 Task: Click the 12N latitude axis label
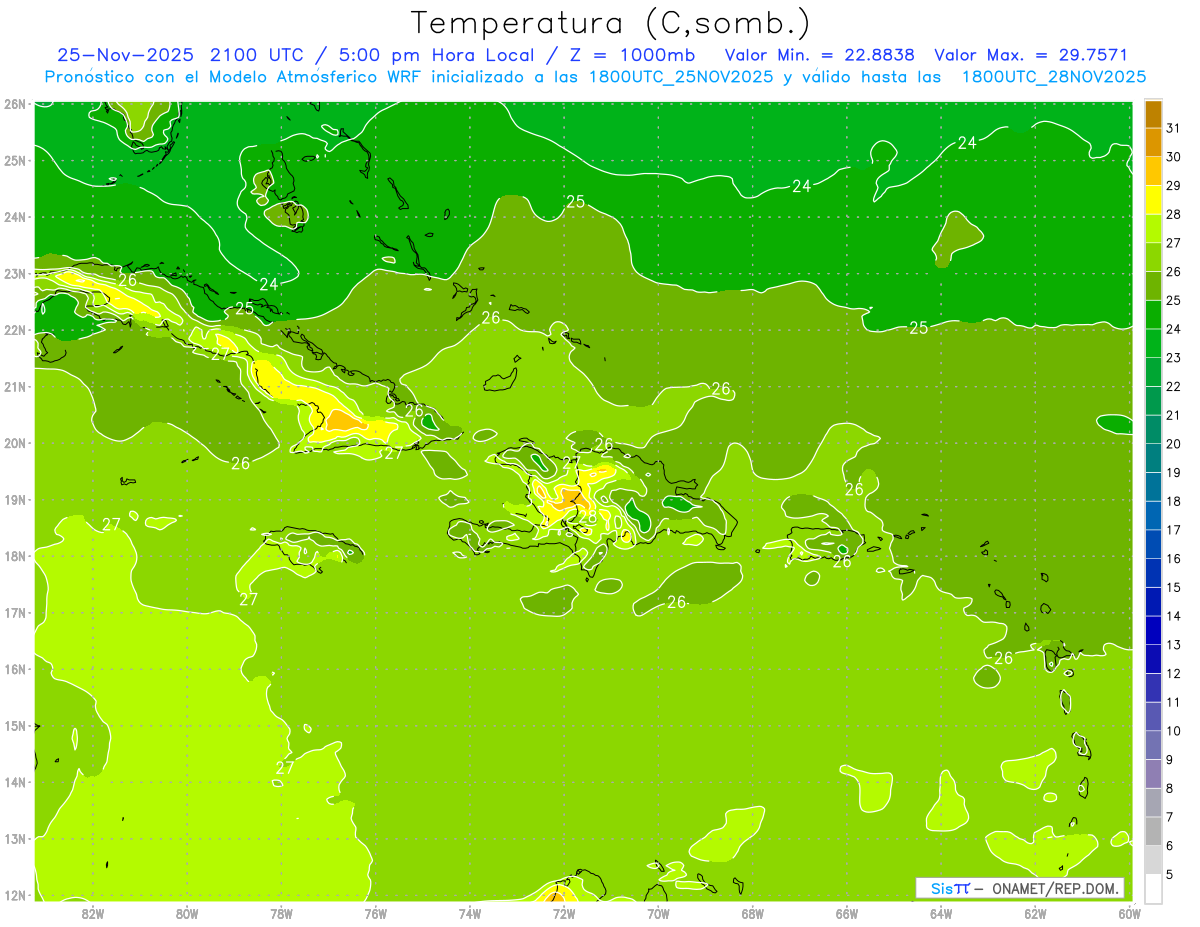pos(15,895)
